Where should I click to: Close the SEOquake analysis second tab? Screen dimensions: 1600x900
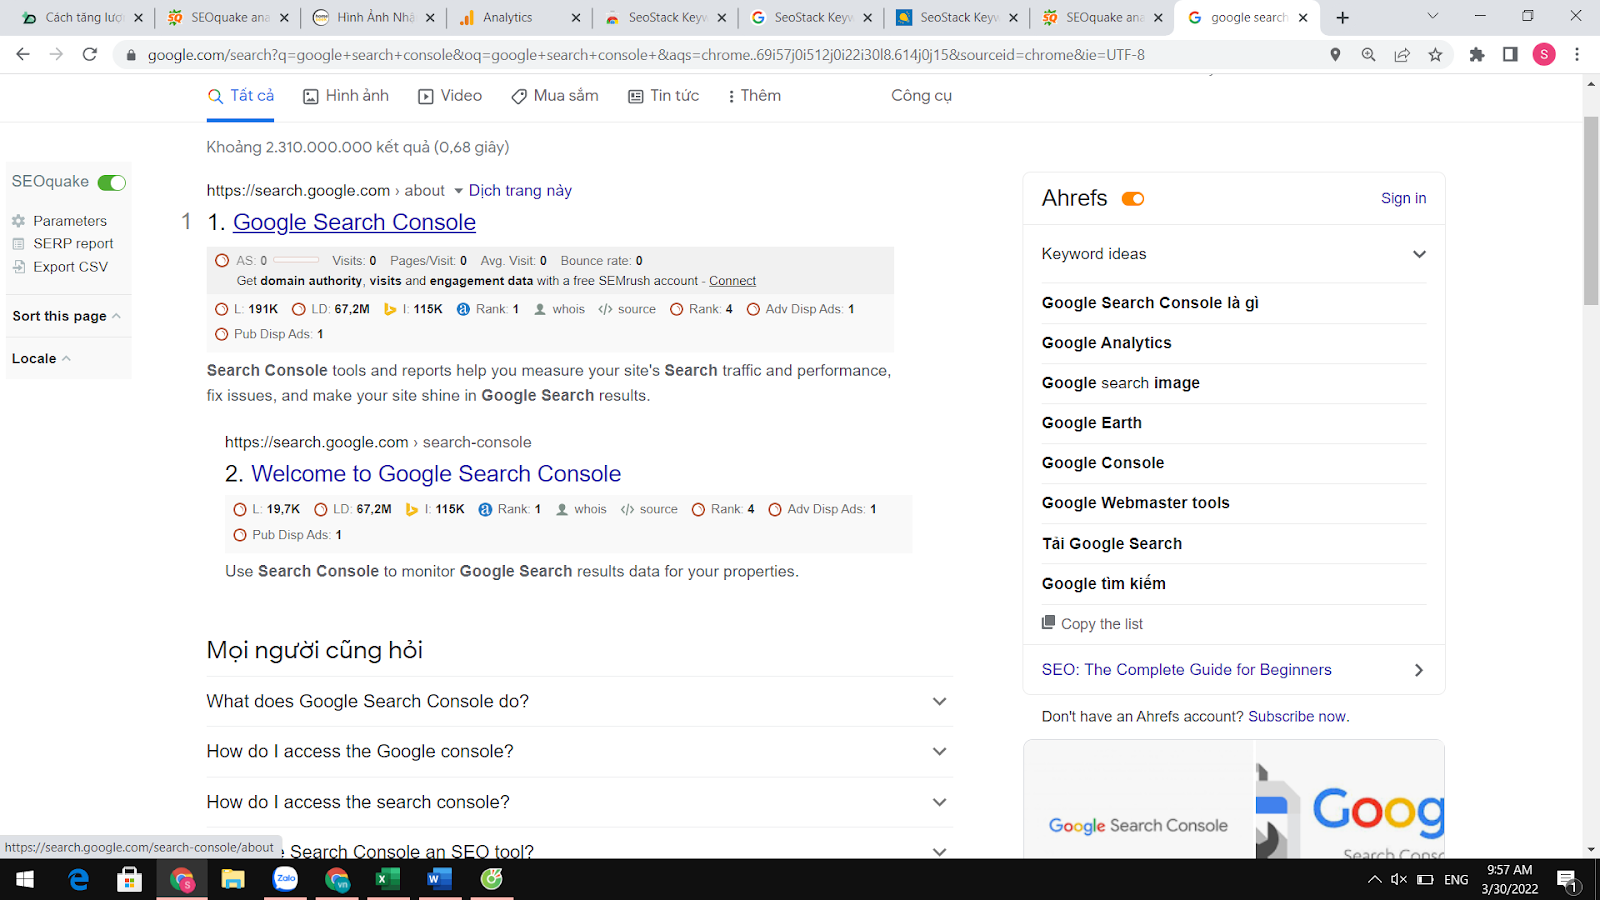click(284, 17)
